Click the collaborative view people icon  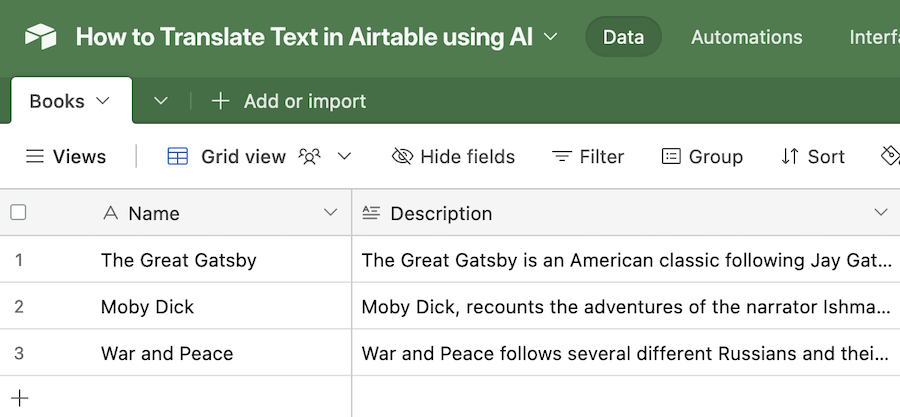[309, 157]
